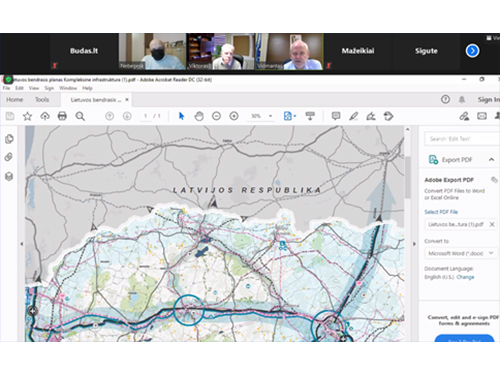This screenshot has width=500, height=375.
Task: Click the scrolling mode toolbar icon
Action: (310, 116)
